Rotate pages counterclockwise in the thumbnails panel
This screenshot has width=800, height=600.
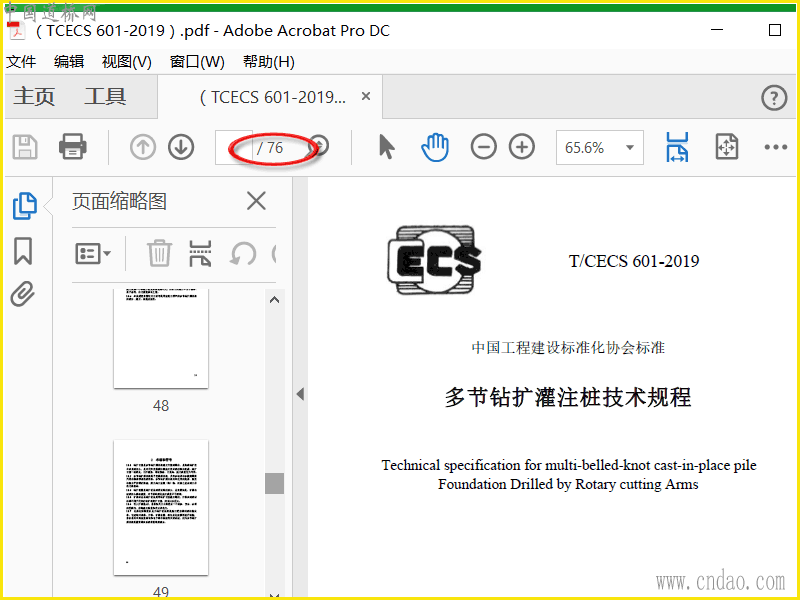(x=243, y=254)
